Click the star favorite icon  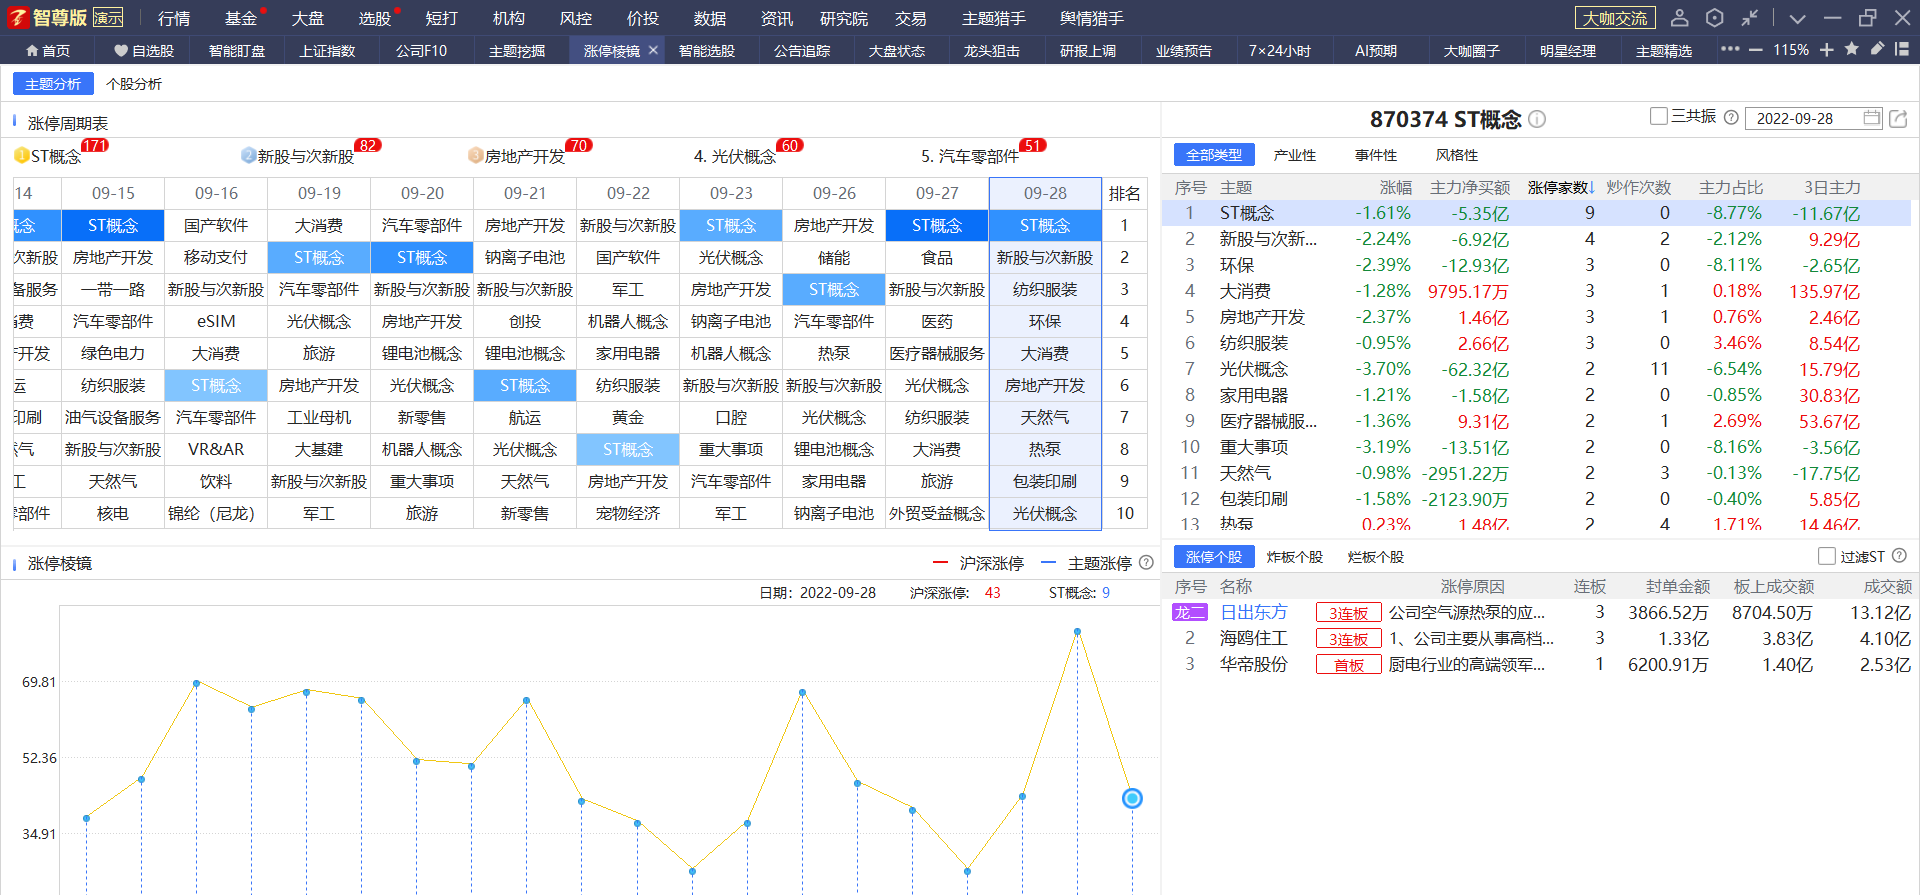tap(1852, 49)
